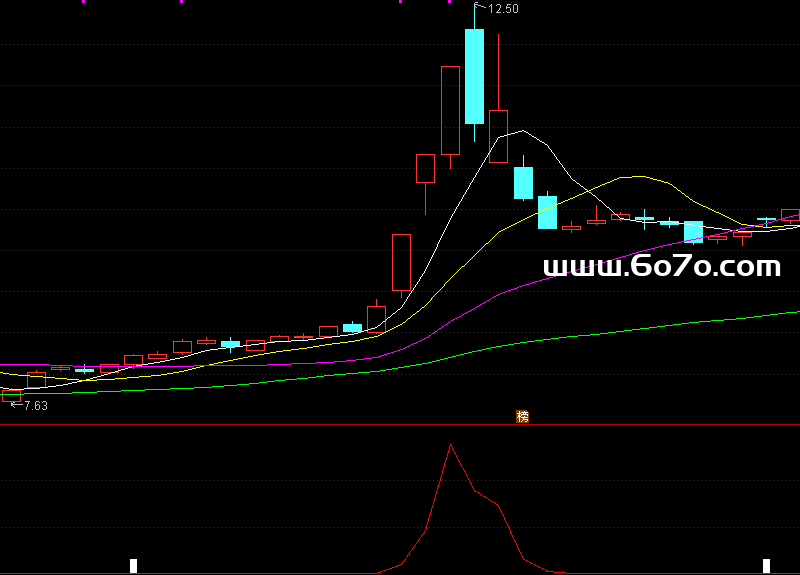Viewport: 800px width, 575px height.
Task: Click the red divider line above indicator panel
Action: pyautogui.click(x=300, y=425)
